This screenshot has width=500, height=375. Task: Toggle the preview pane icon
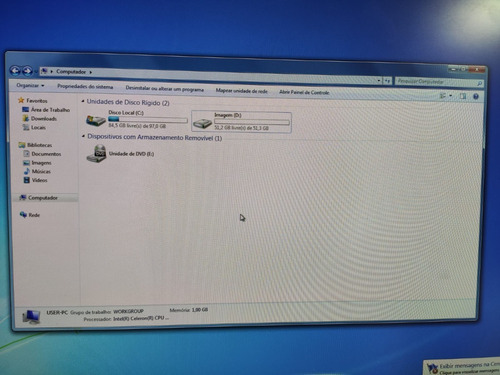(x=463, y=96)
